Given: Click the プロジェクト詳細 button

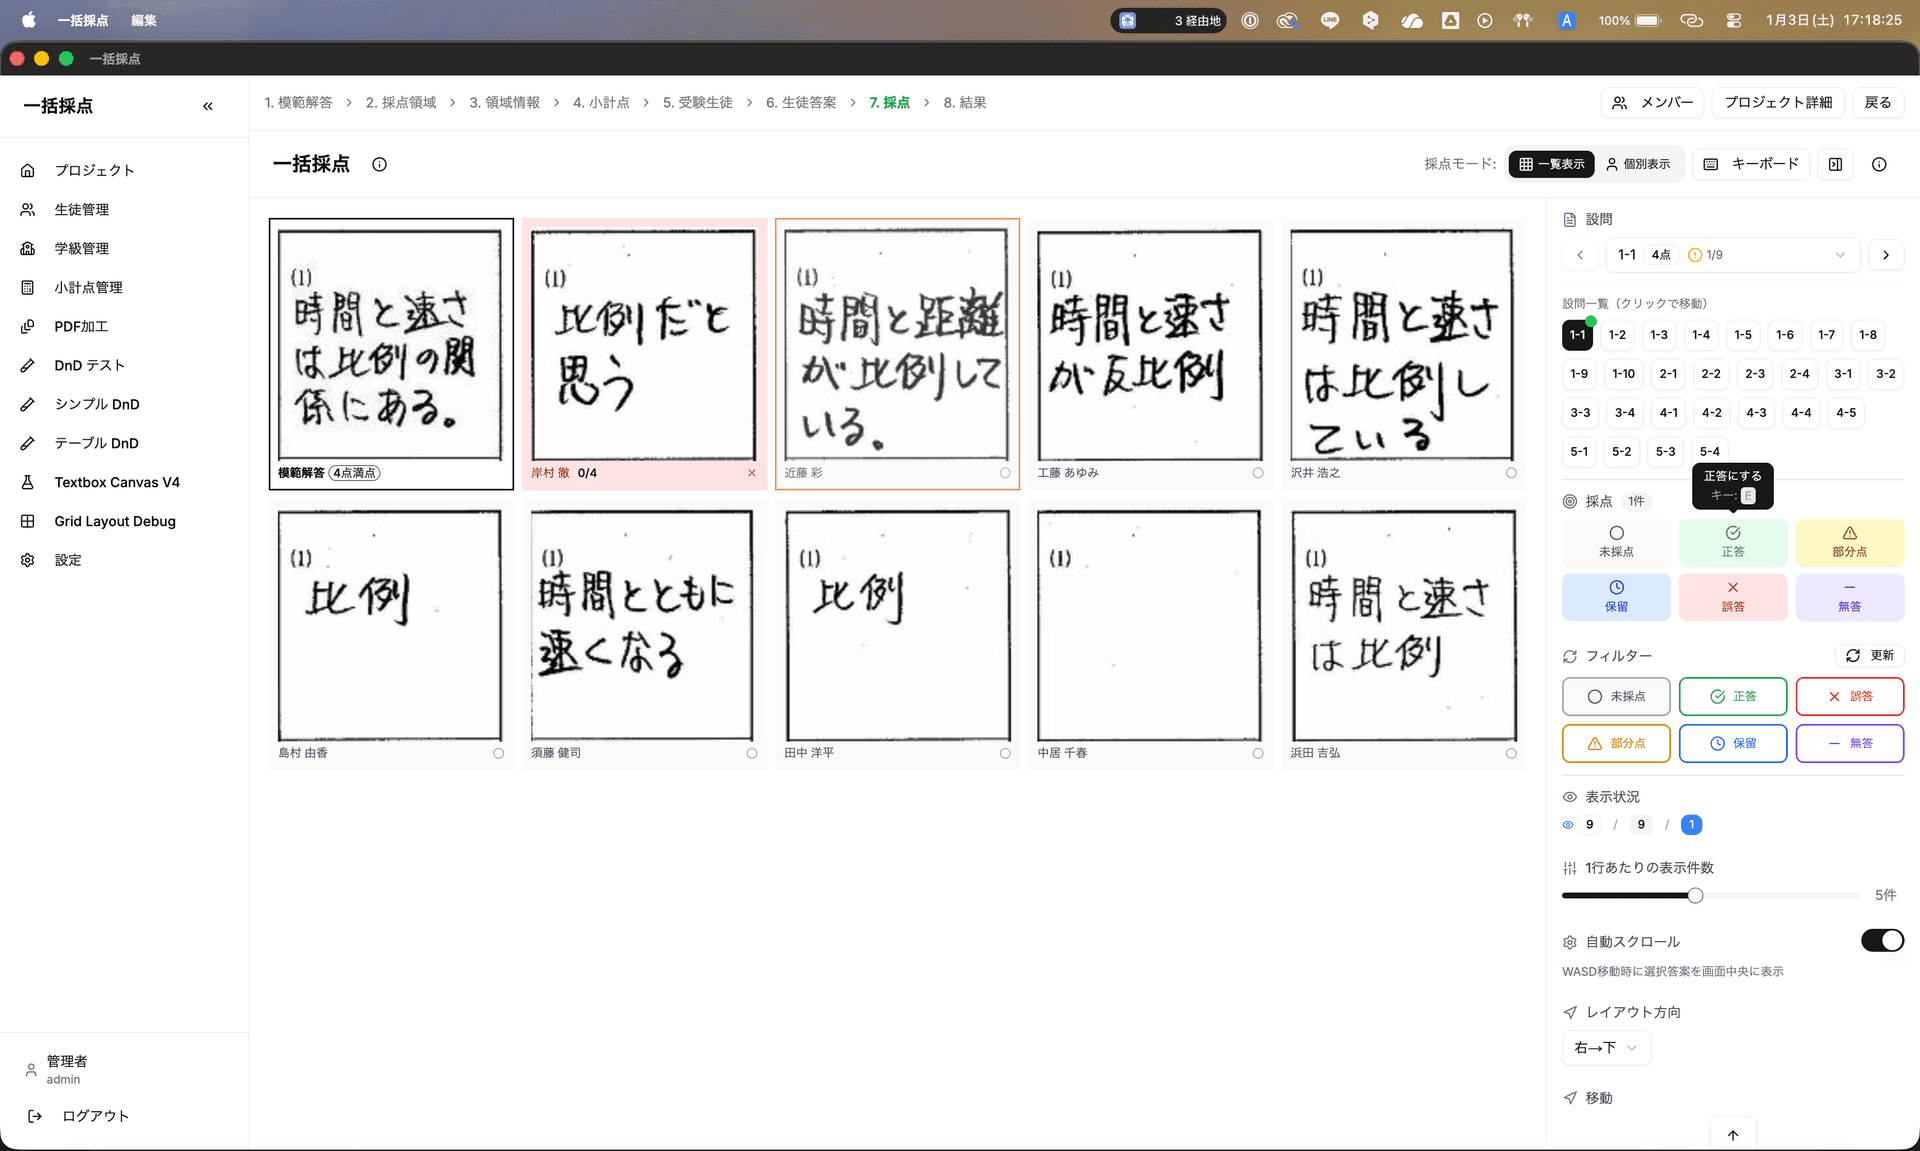Looking at the screenshot, I should pos(1777,103).
